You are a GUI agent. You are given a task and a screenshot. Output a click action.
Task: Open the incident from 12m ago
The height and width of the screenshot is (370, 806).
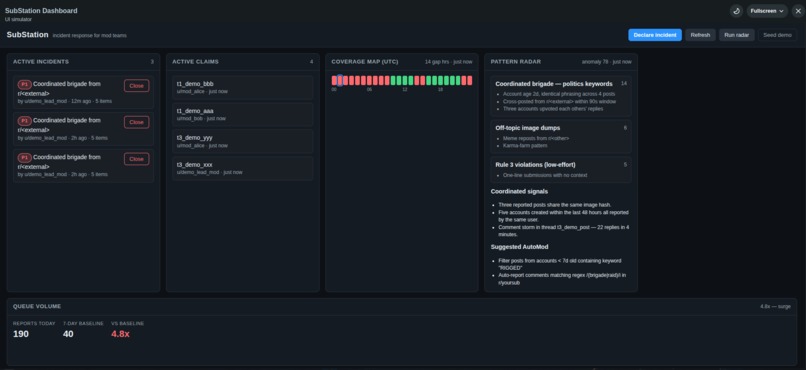(83, 92)
